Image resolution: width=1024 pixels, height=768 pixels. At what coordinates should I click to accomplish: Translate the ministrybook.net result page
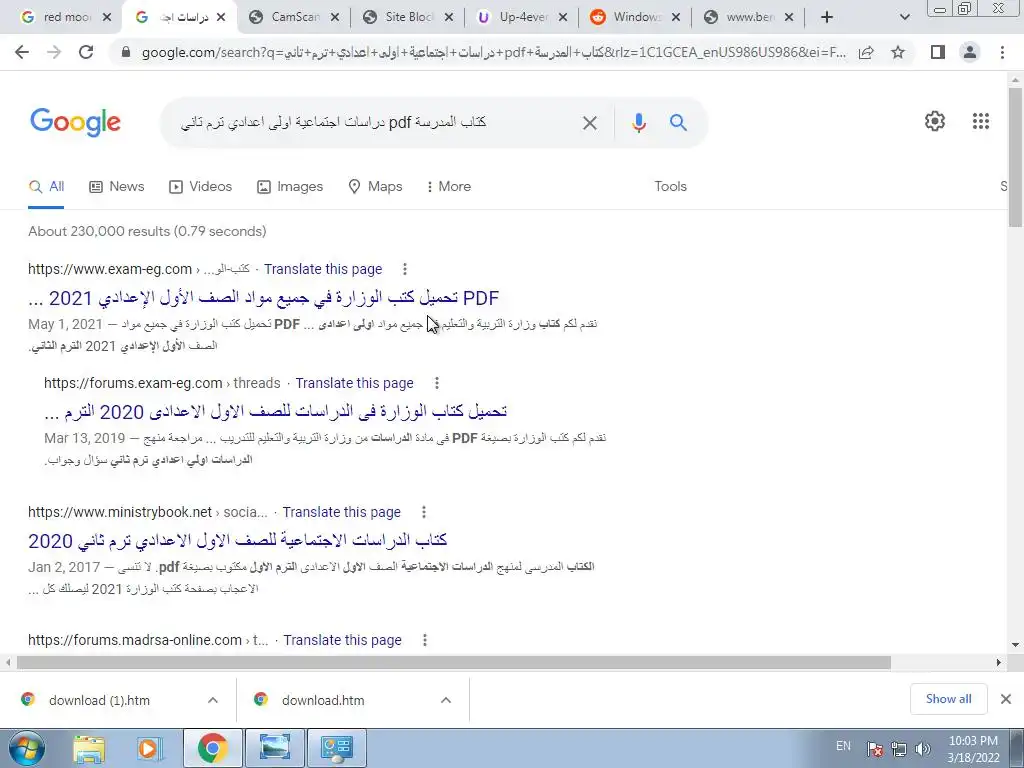(x=342, y=512)
